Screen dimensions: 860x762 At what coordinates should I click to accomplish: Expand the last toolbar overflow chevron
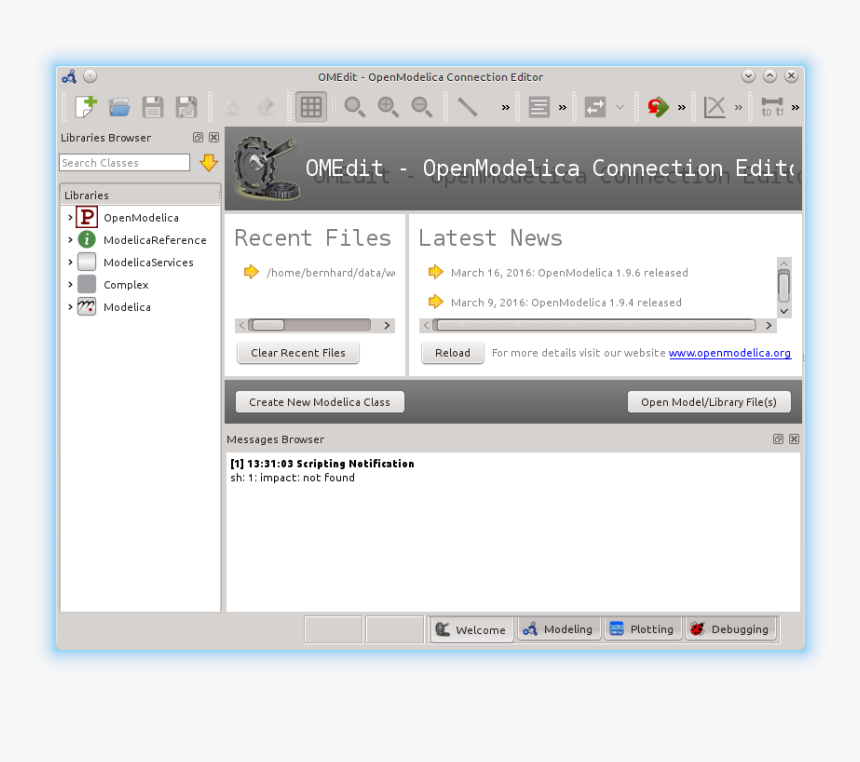(795, 108)
